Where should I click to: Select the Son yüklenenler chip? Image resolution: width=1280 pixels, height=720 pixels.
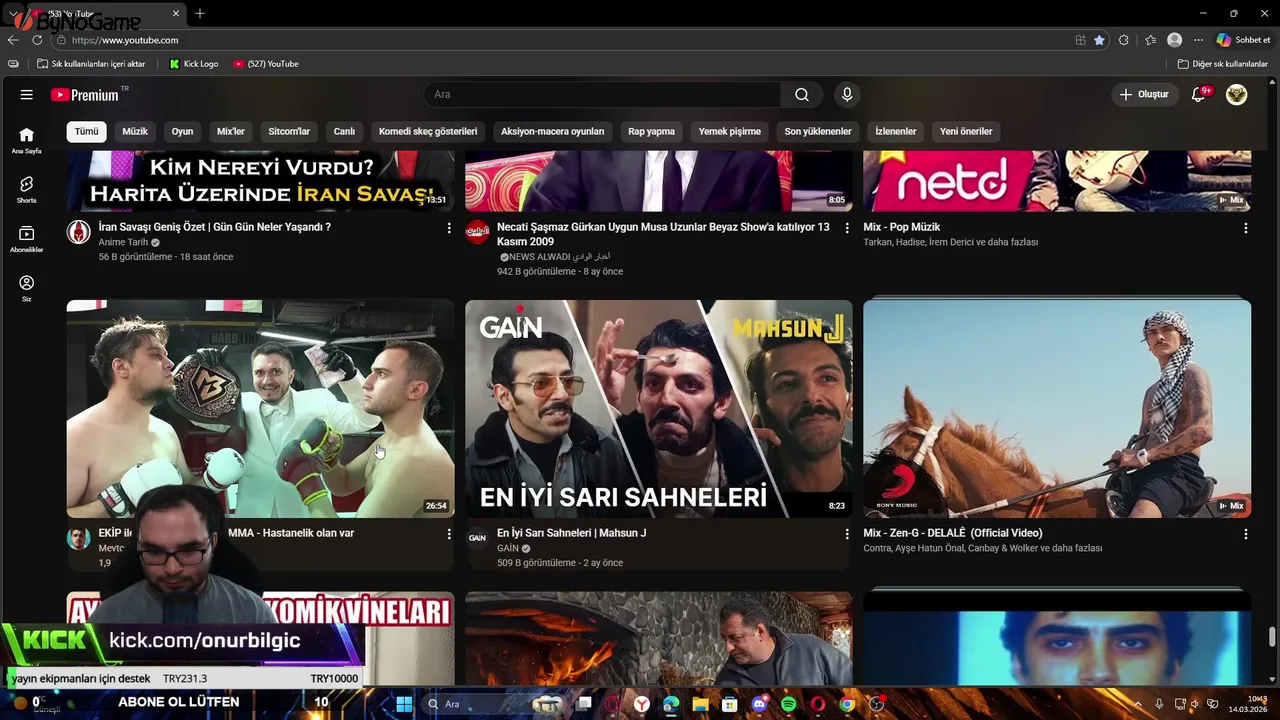818,131
